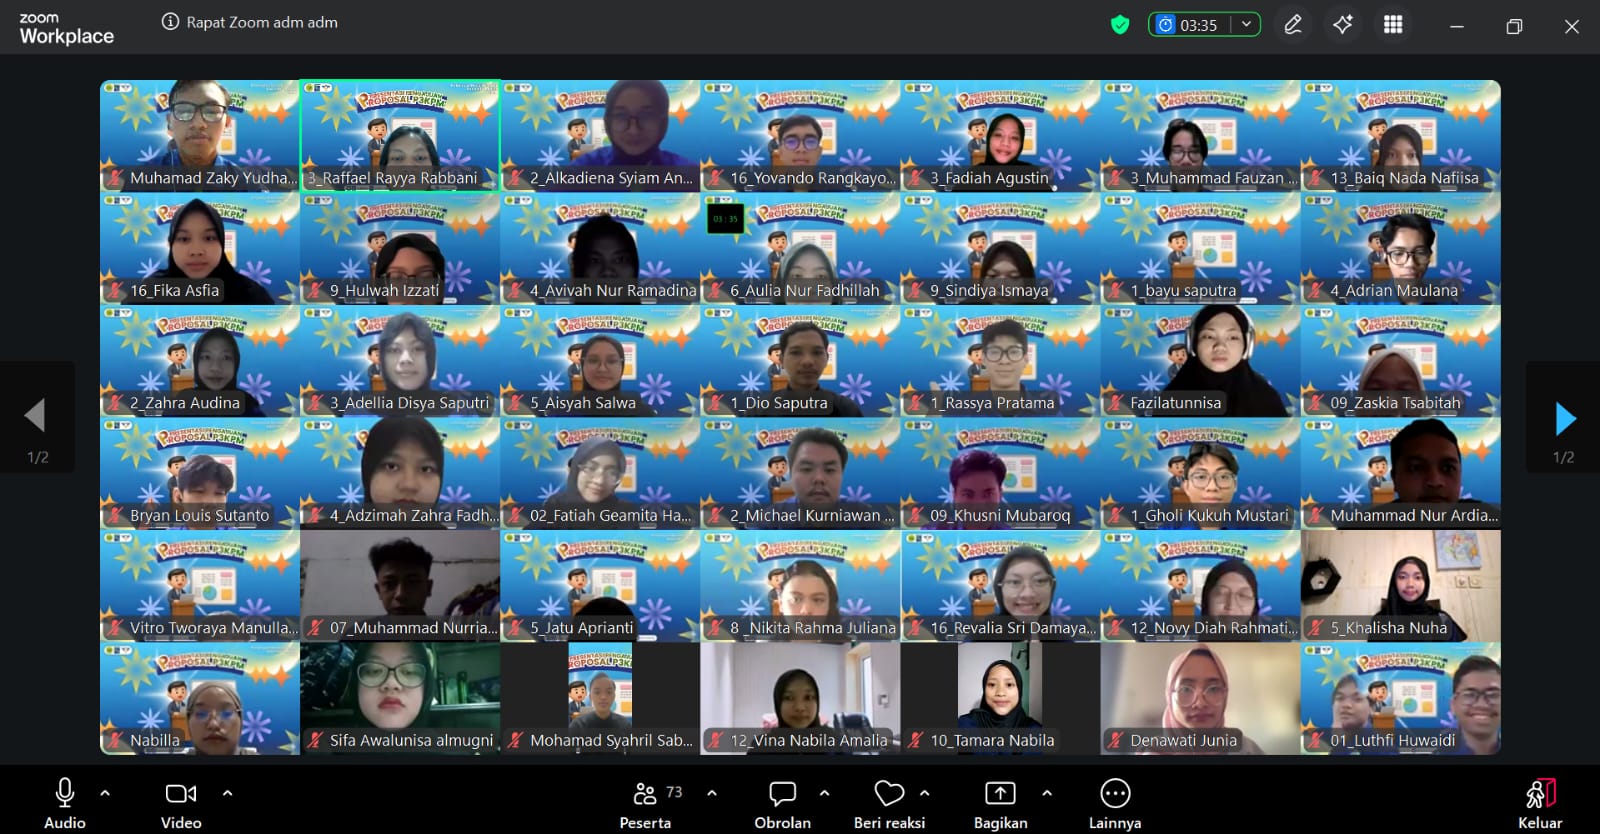Open the Peserta participants panel

click(x=645, y=803)
